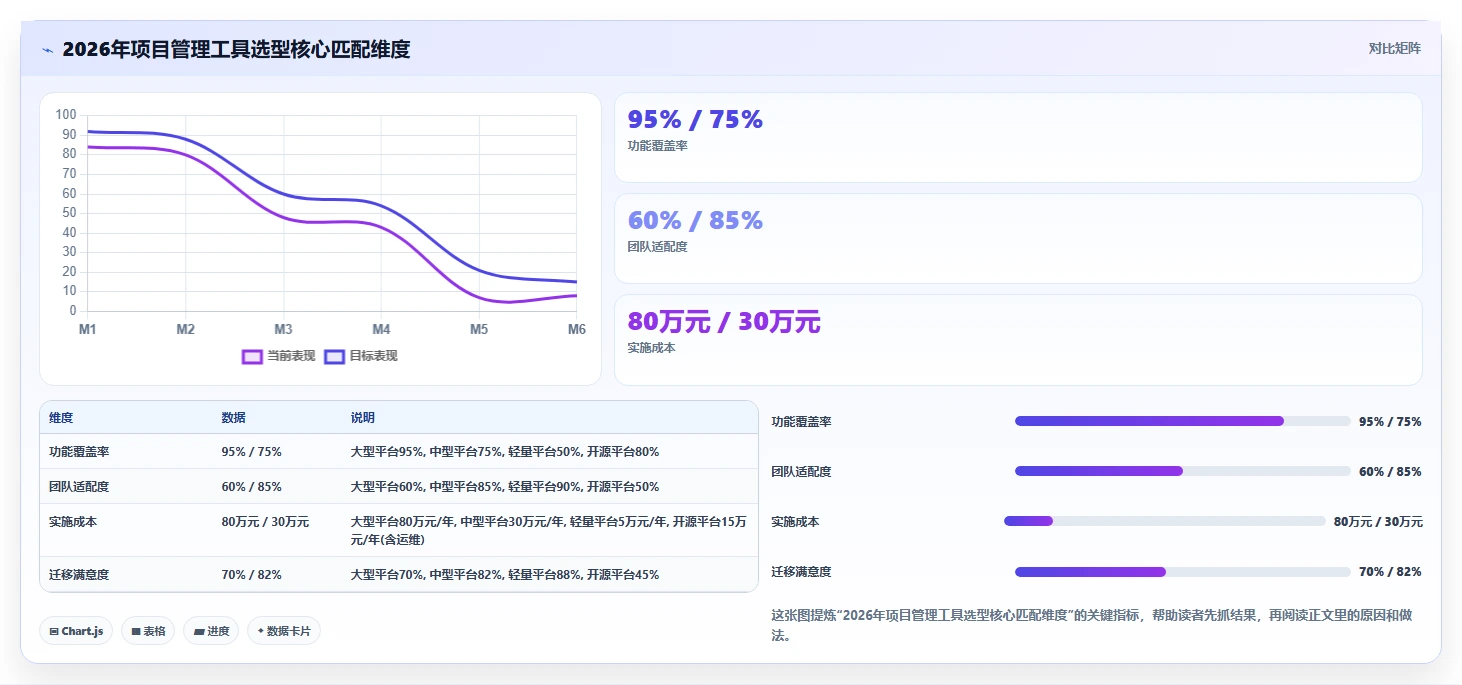Select the 迁移满意度 table row label
The image size is (1462, 685).
coord(79,575)
